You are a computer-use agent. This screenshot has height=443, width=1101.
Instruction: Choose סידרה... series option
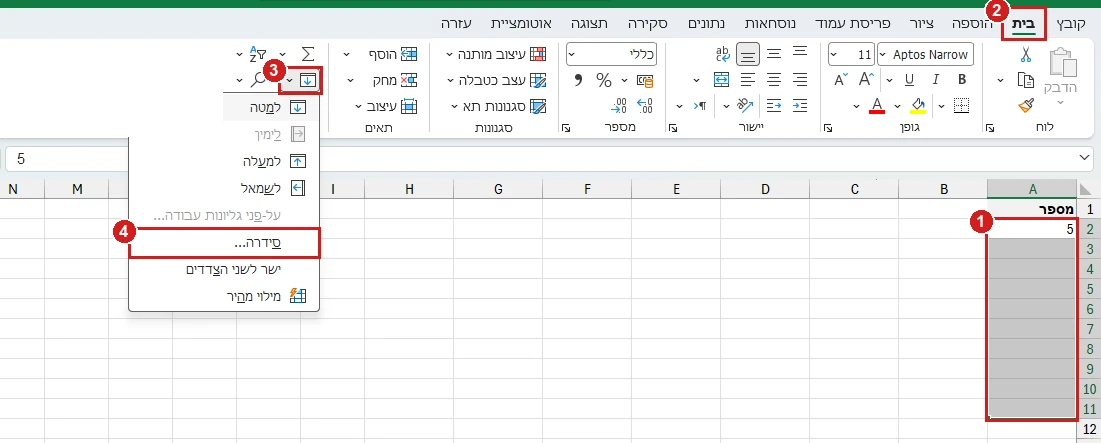point(225,242)
